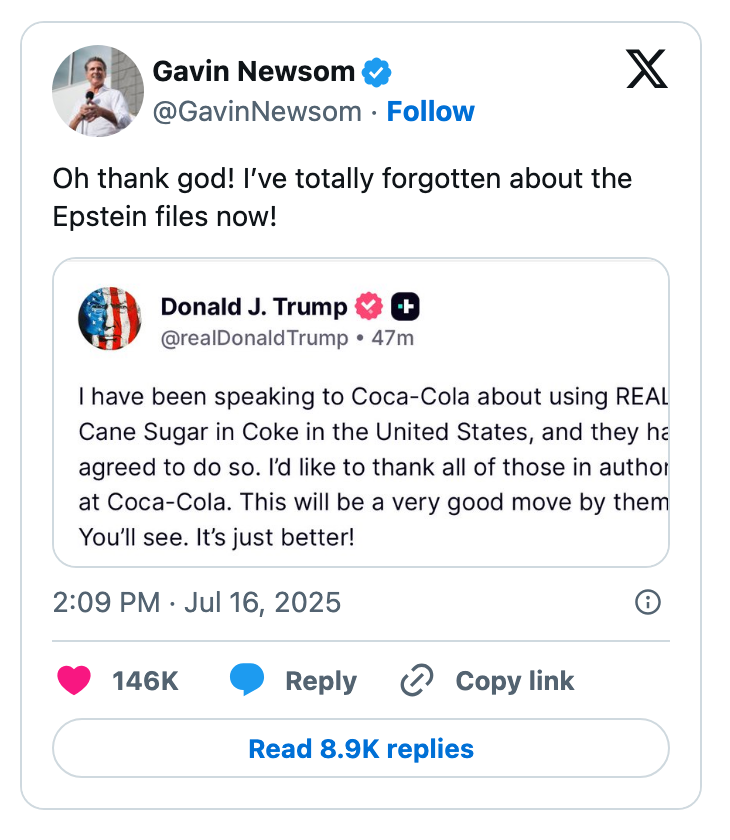
Task: Open the quoted Coca-Cola post text
Action: point(372,466)
